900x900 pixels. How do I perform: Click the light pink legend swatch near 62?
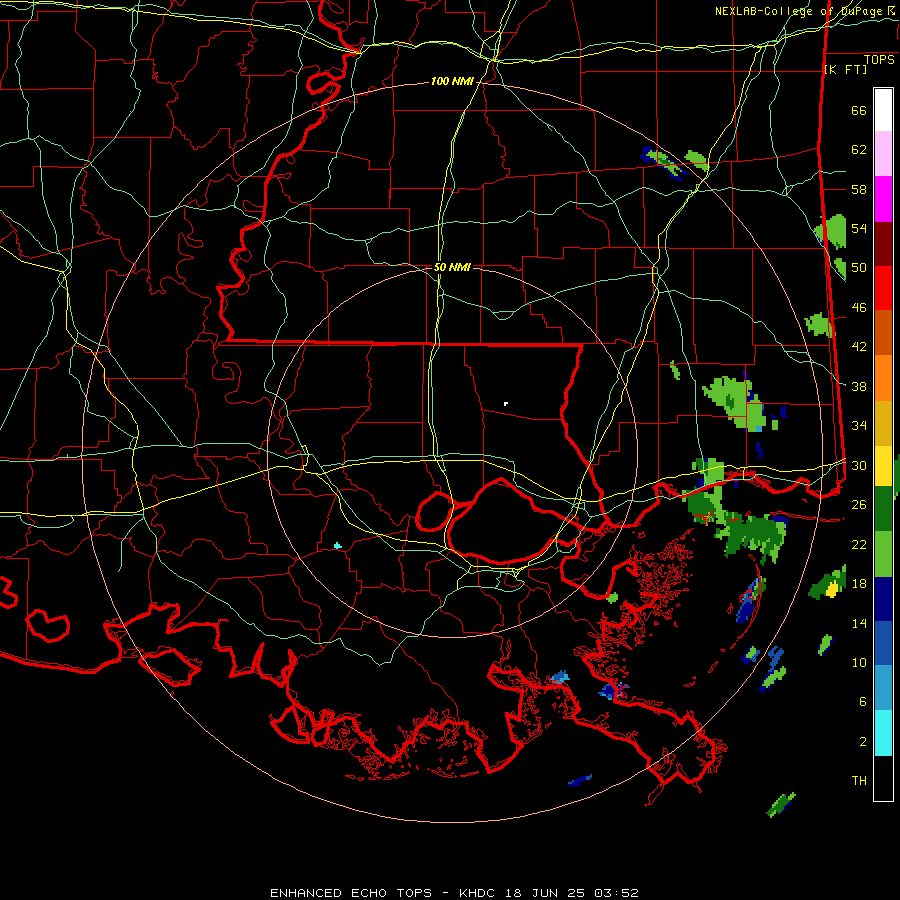coord(883,154)
